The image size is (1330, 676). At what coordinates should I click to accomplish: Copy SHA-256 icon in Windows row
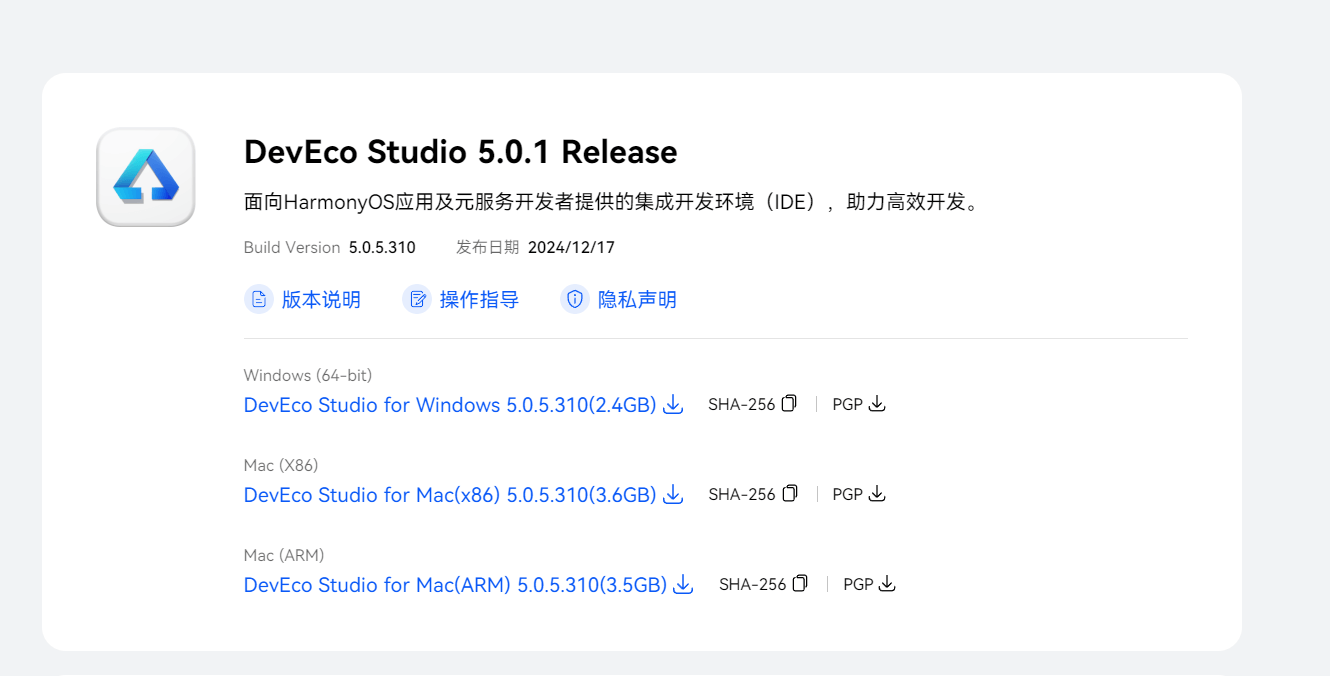pyautogui.click(x=789, y=404)
